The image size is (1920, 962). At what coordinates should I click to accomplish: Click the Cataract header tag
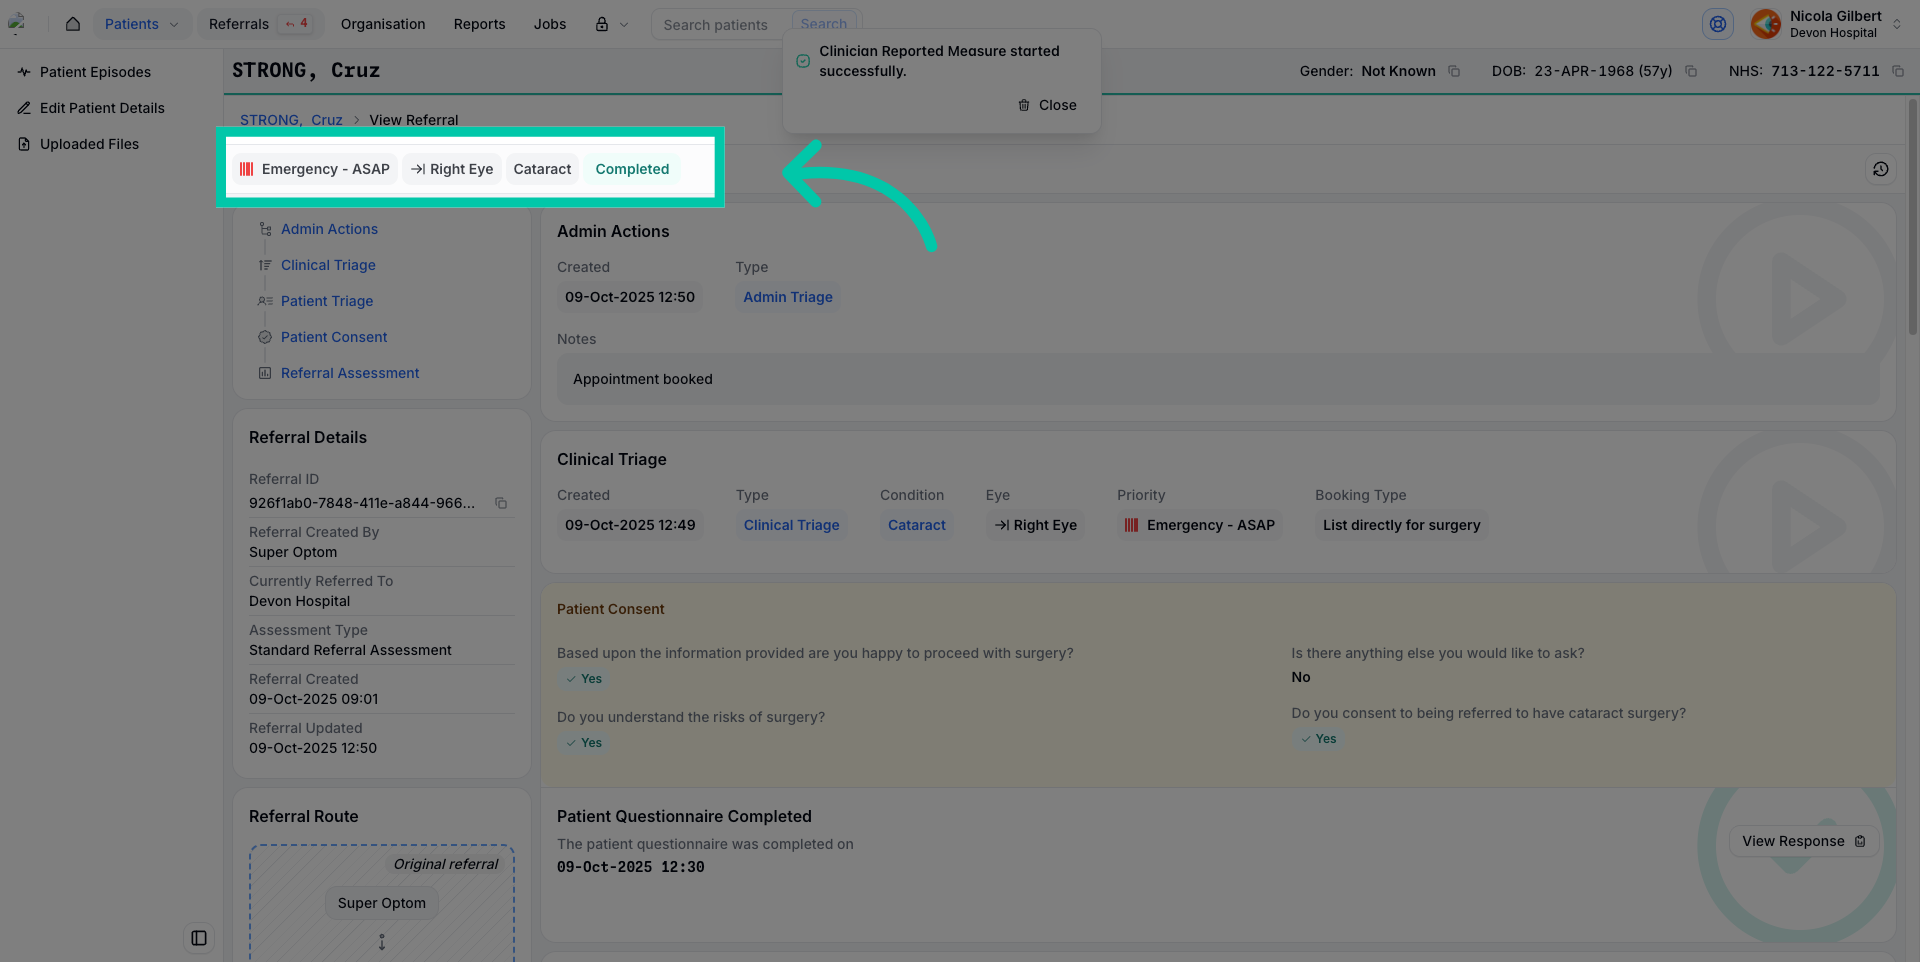click(x=542, y=169)
